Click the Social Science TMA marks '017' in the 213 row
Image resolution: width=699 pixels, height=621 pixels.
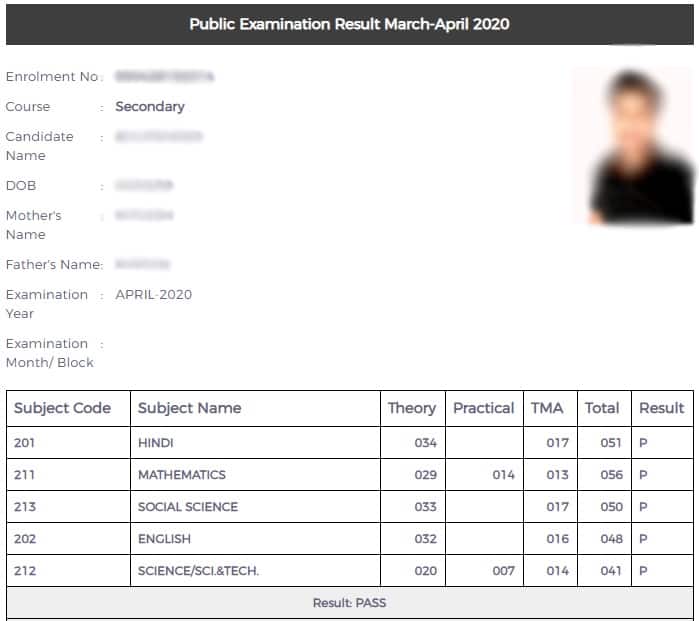(x=558, y=507)
